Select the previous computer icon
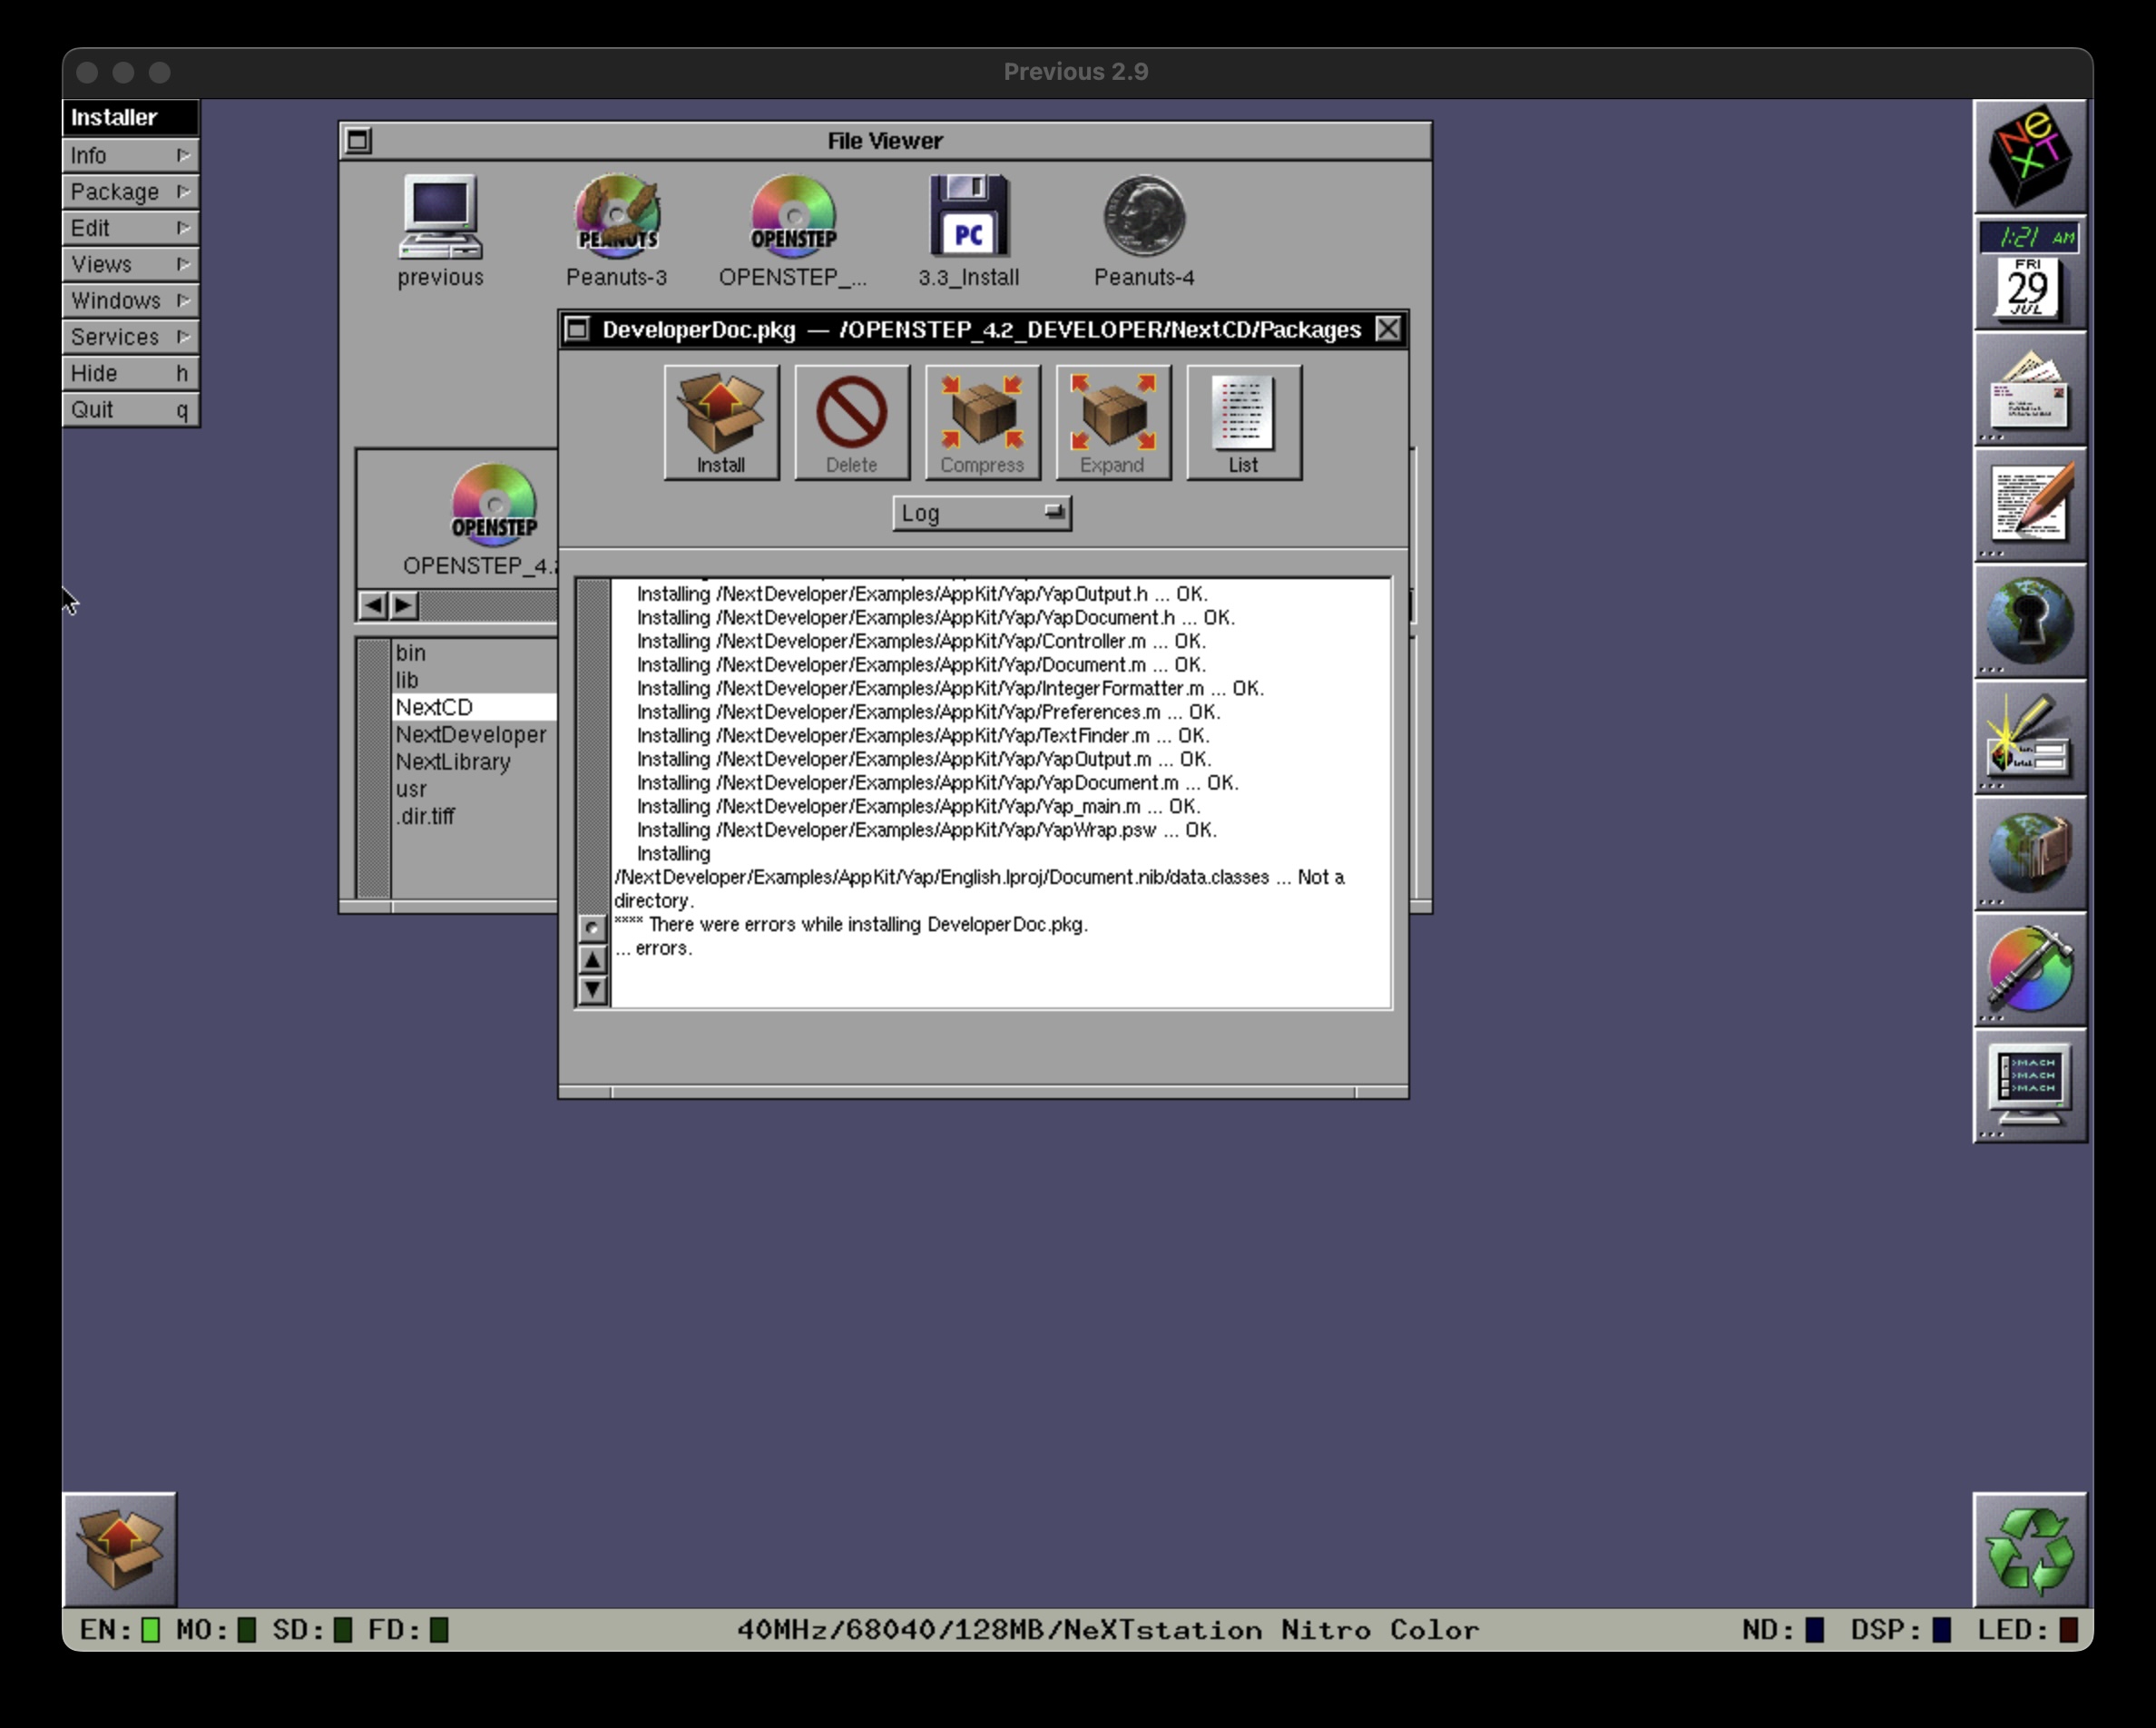This screenshot has width=2156, height=1728. (x=440, y=217)
